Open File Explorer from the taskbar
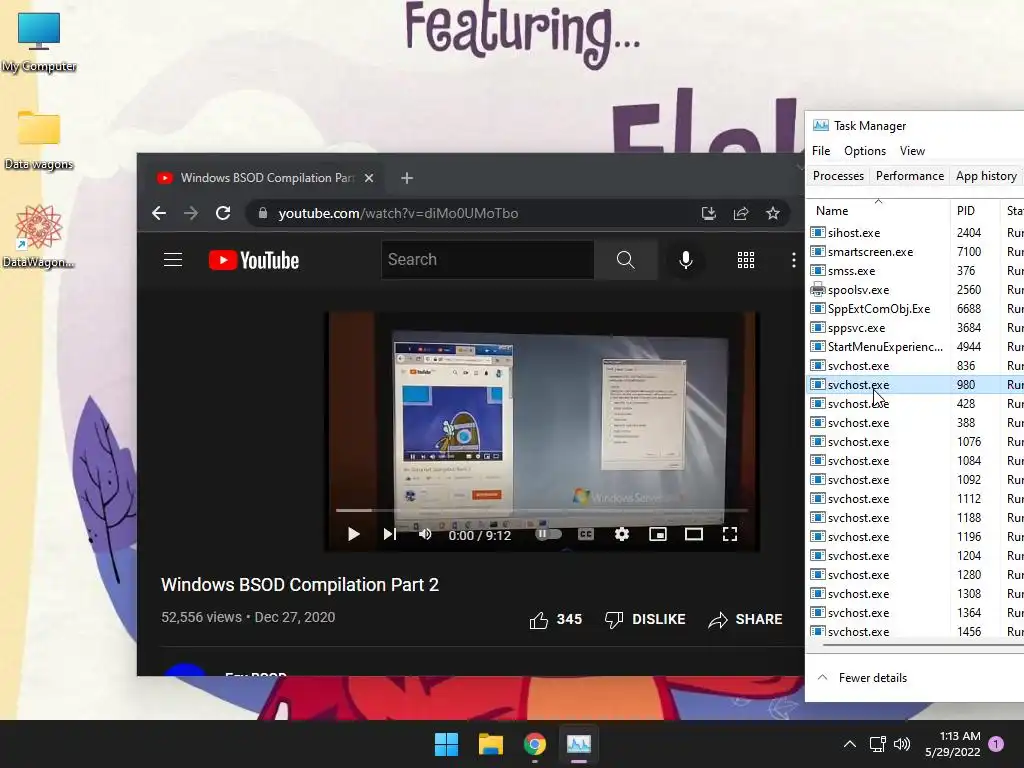1024x768 pixels. (x=490, y=744)
